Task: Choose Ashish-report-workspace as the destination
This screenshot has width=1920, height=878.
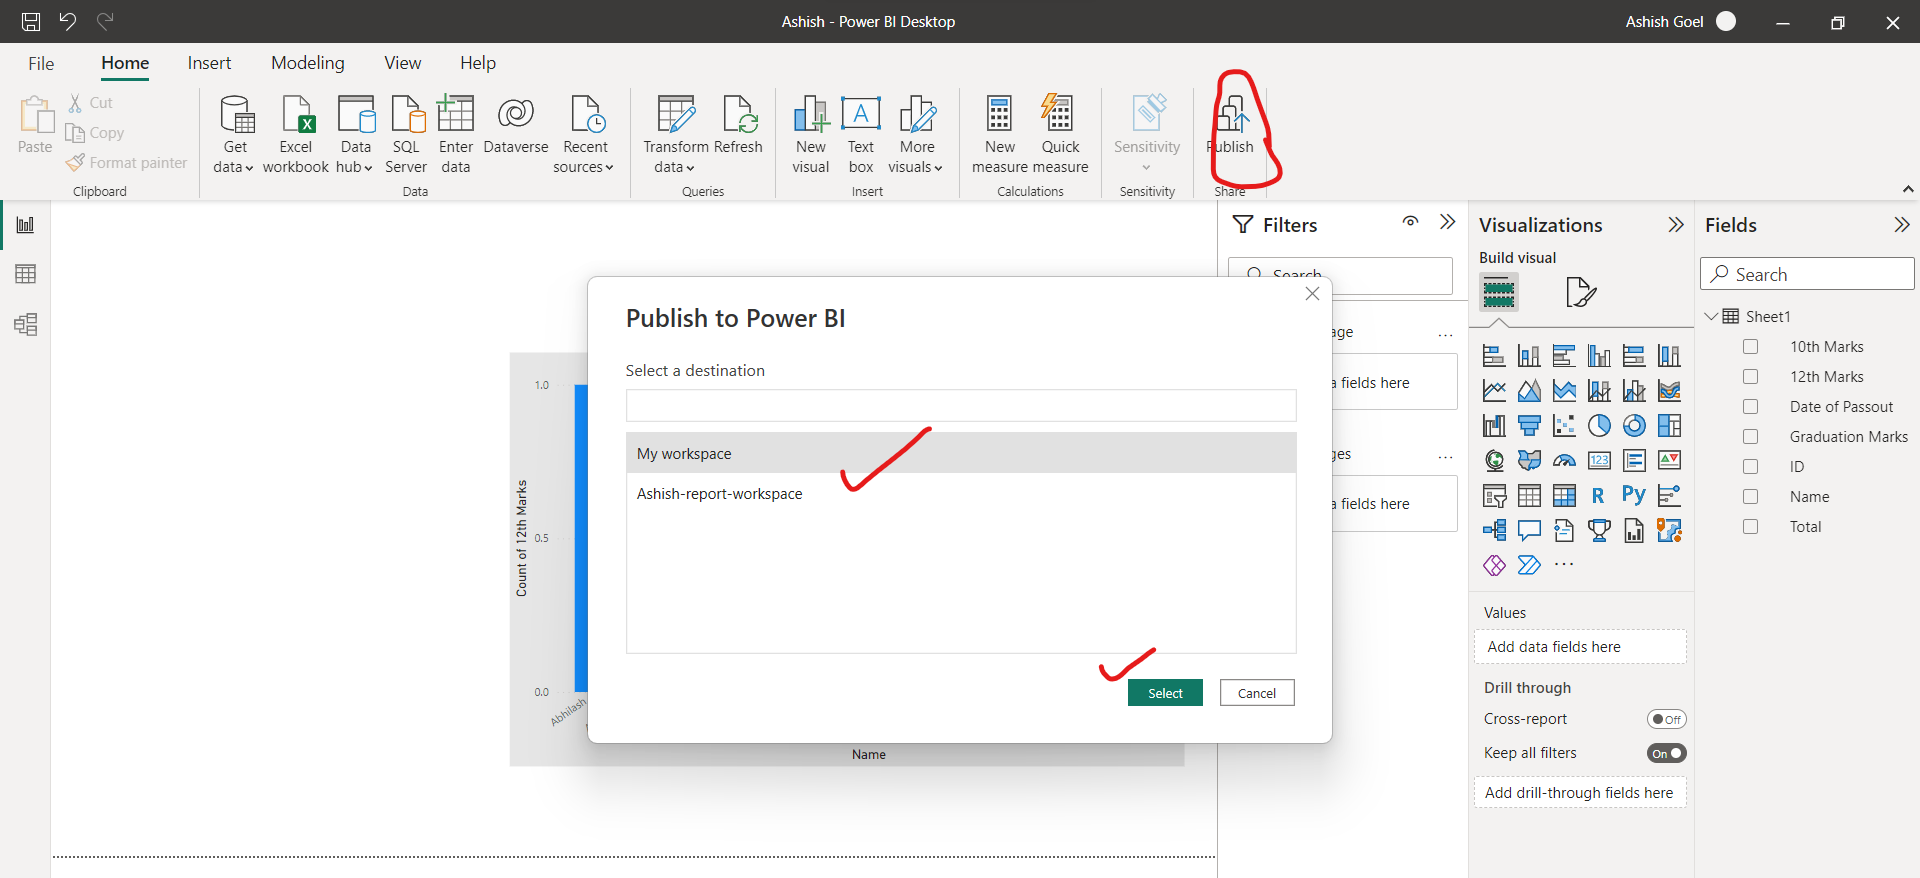Action: [x=720, y=494]
